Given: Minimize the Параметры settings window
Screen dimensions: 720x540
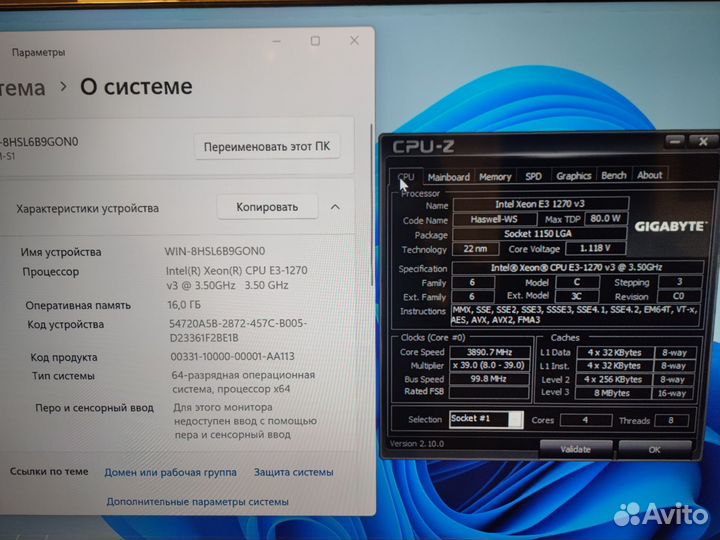Looking at the screenshot, I should click(276, 41).
